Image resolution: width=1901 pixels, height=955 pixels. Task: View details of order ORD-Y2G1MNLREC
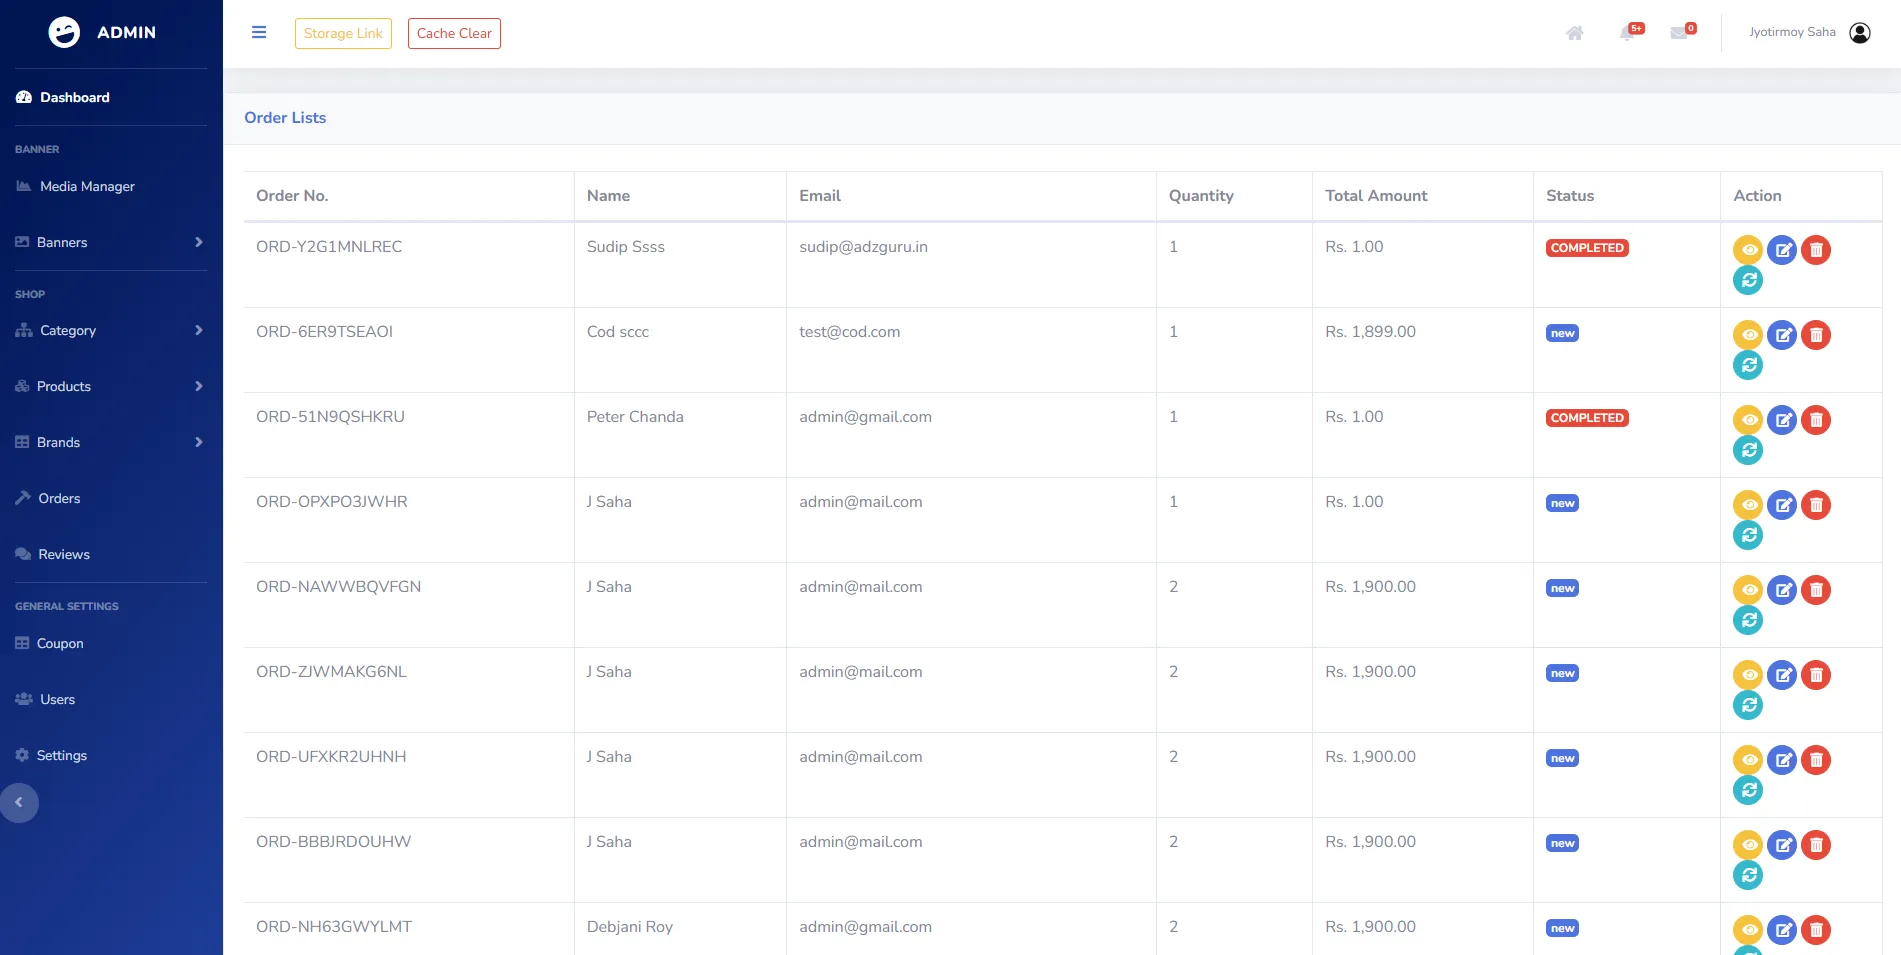pyautogui.click(x=1748, y=250)
